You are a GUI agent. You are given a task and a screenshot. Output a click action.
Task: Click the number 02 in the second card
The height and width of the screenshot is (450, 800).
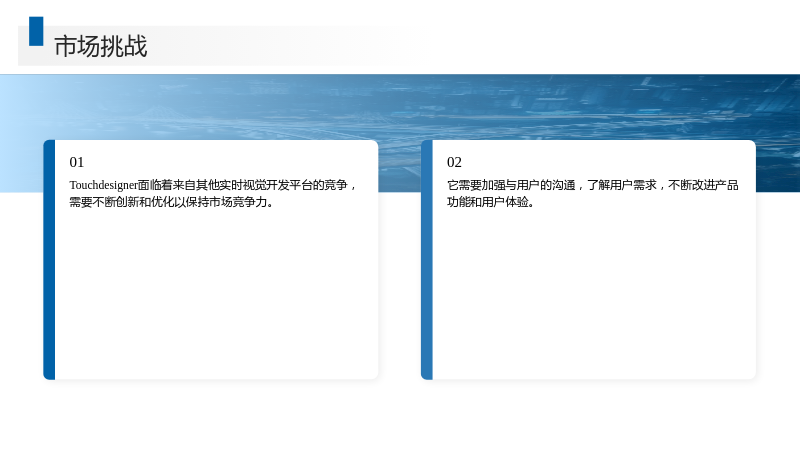coord(454,162)
